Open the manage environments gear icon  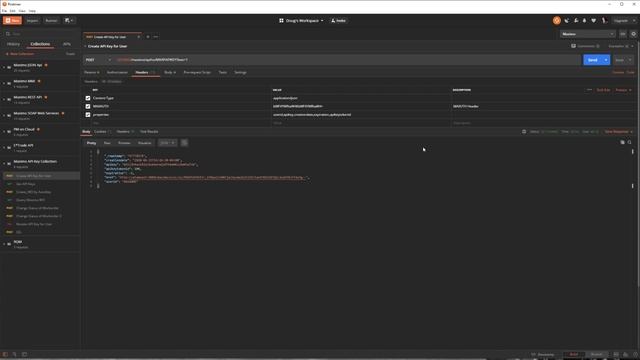click(x=633, y=34)
